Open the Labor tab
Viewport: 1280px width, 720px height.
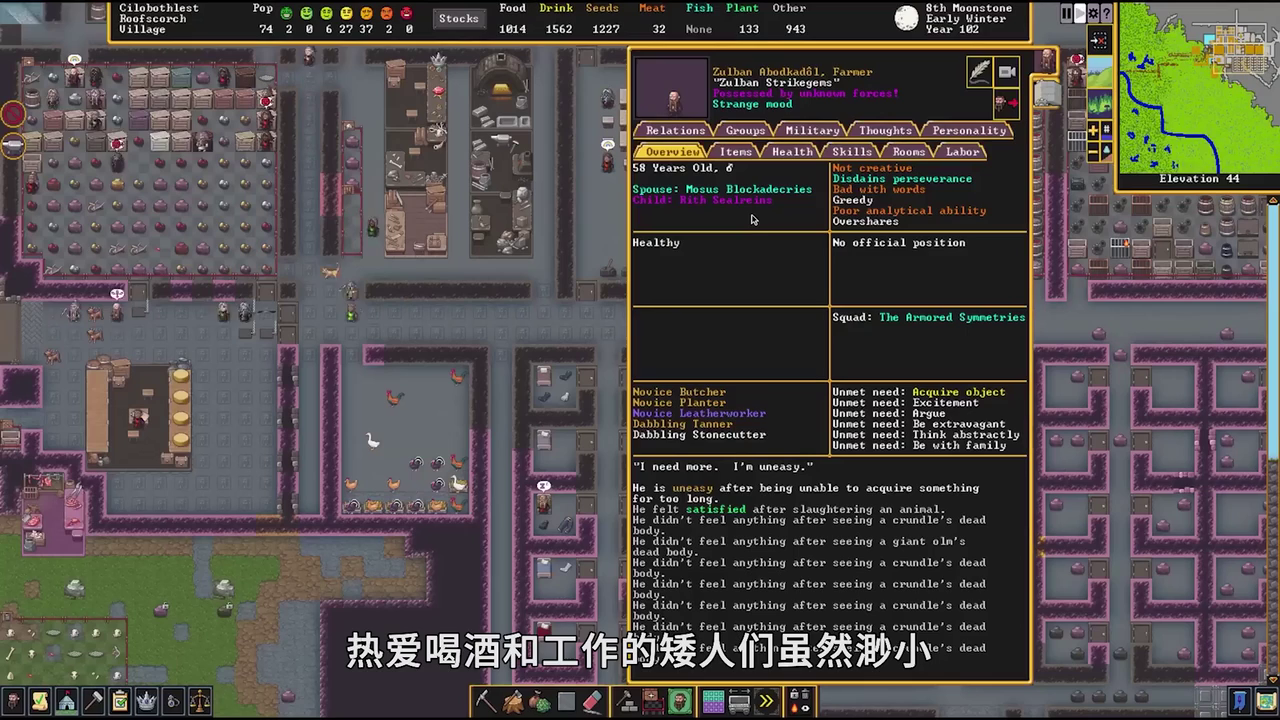point(963,151)
